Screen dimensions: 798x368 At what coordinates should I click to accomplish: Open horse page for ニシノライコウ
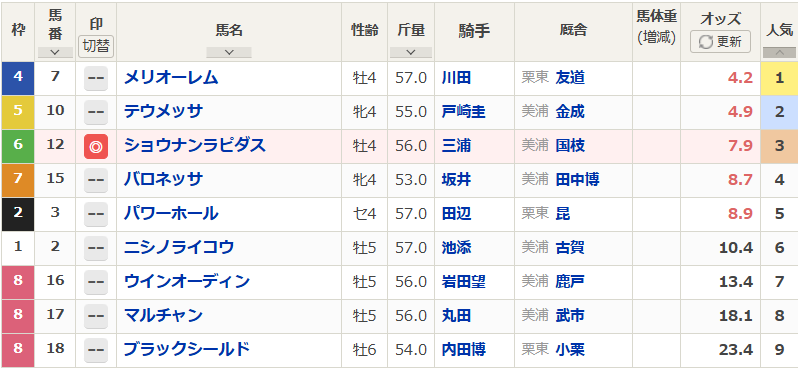pos(179,247)
